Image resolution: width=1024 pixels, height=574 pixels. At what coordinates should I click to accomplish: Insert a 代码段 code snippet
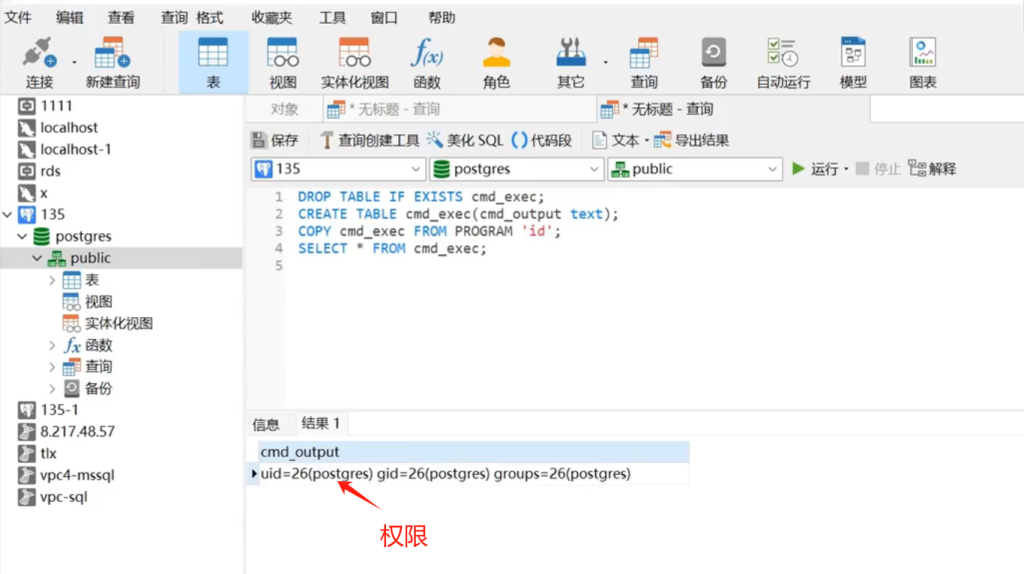pyautogui.click(x=541, y=140)
